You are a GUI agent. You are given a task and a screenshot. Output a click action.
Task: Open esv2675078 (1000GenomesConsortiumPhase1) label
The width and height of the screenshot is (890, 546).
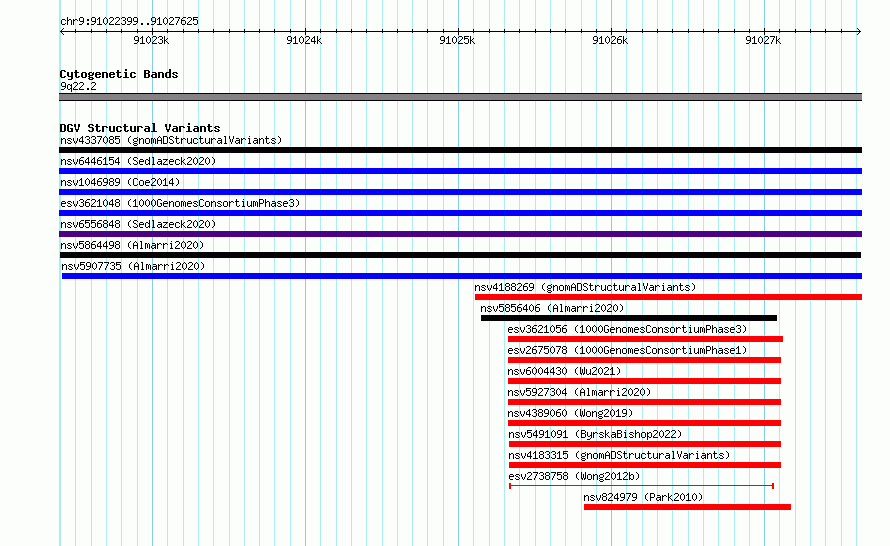click(627, 350)
